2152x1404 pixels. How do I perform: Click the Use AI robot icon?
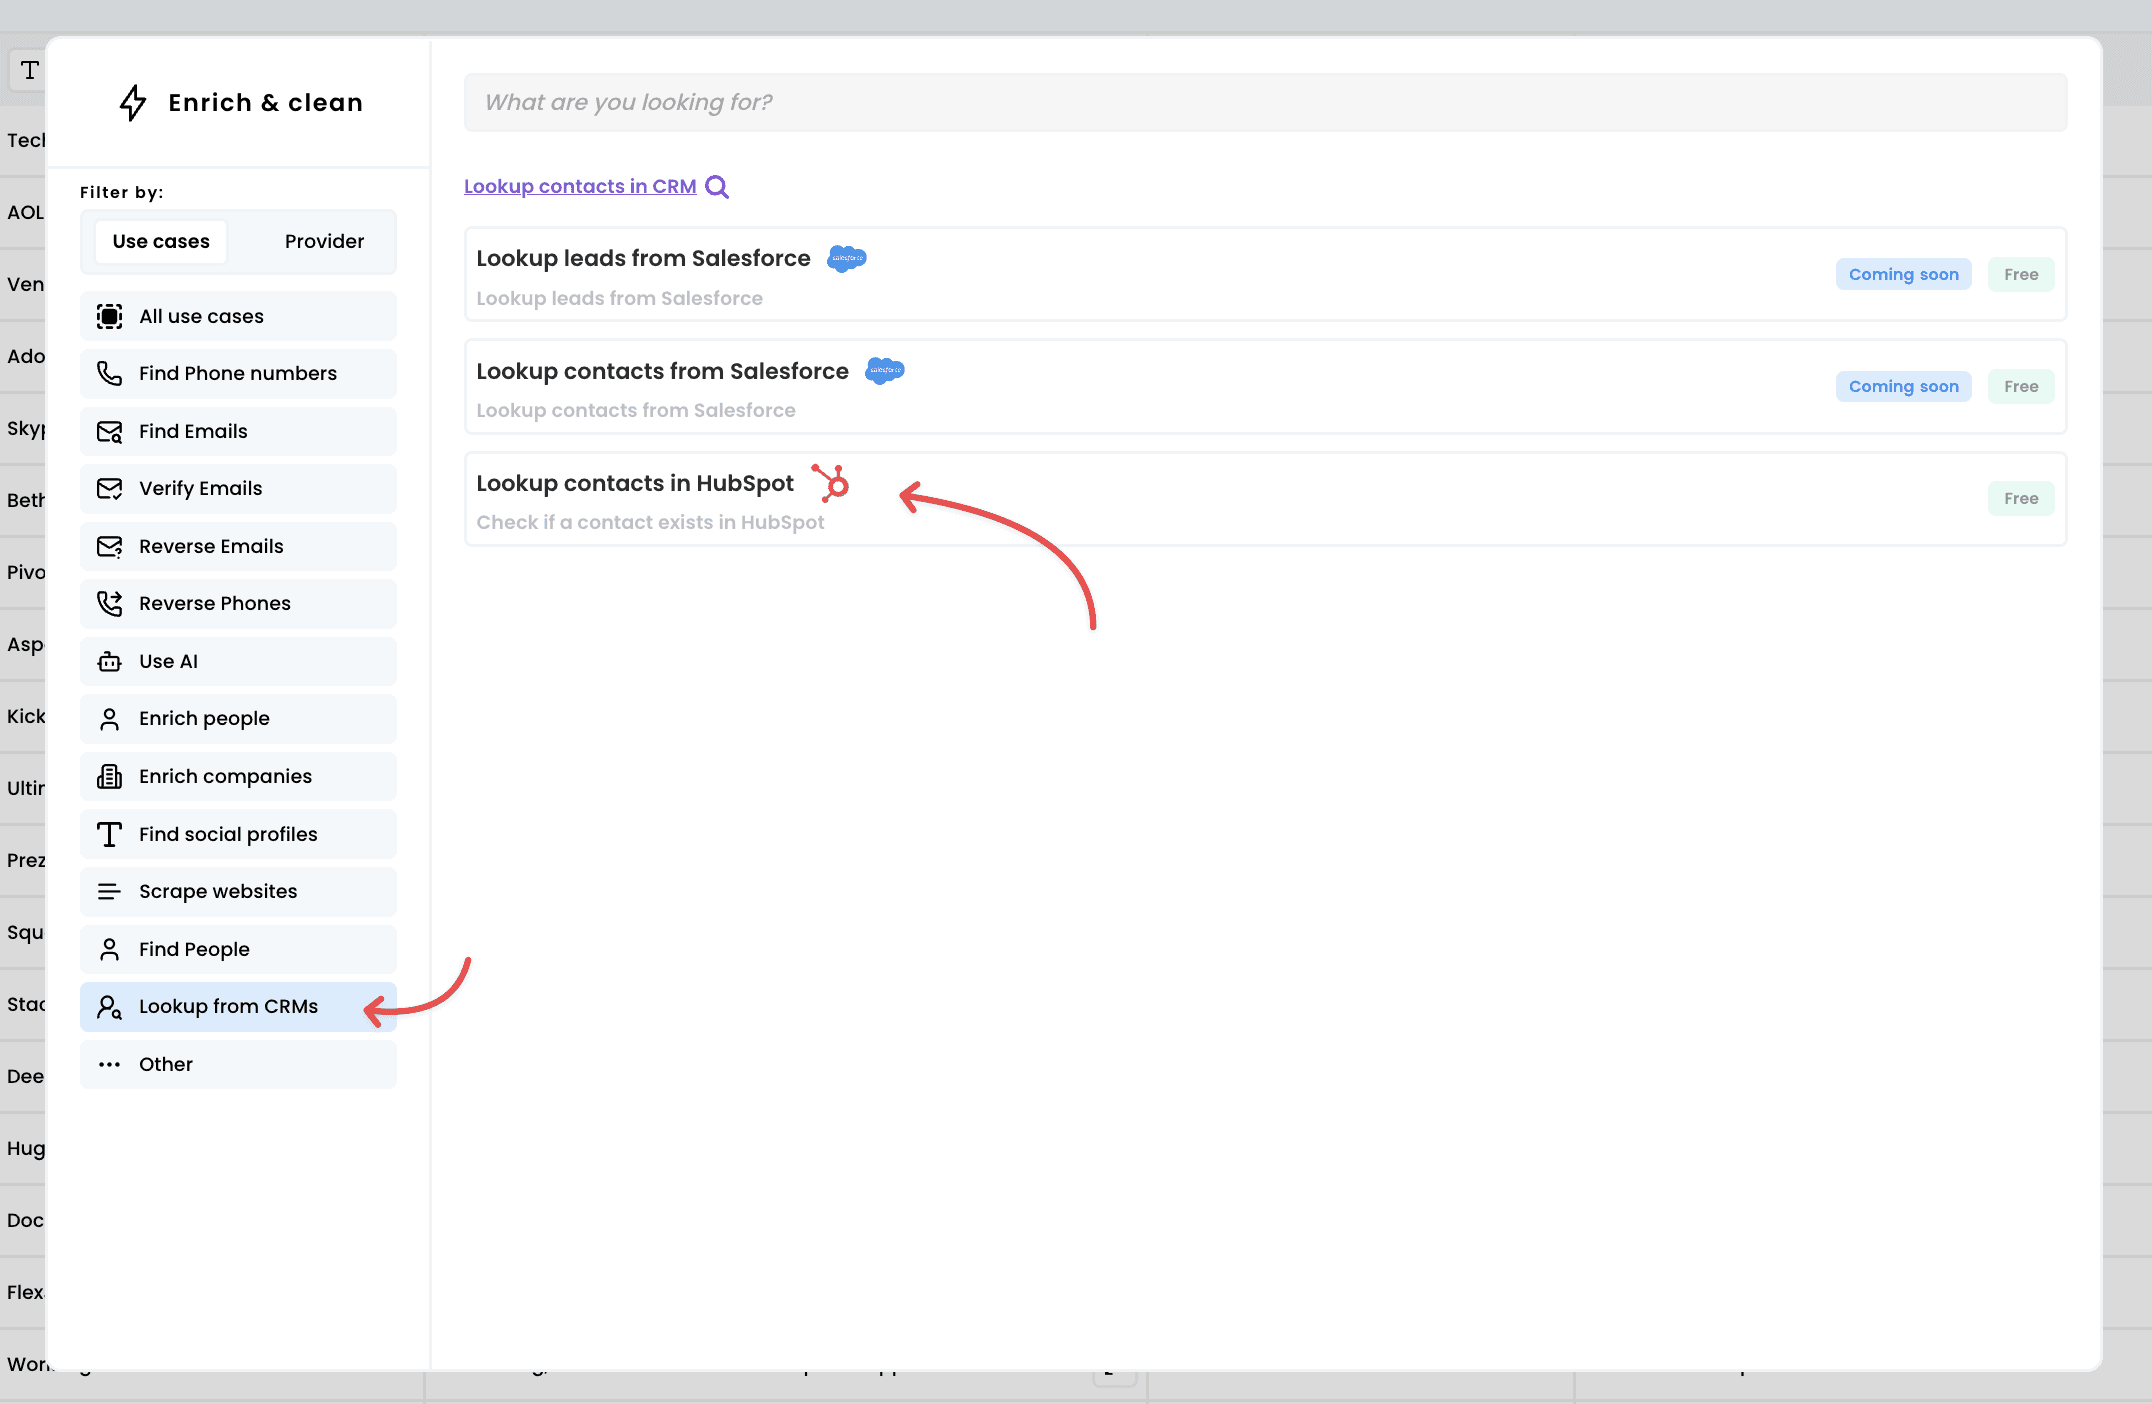[109, 661]
